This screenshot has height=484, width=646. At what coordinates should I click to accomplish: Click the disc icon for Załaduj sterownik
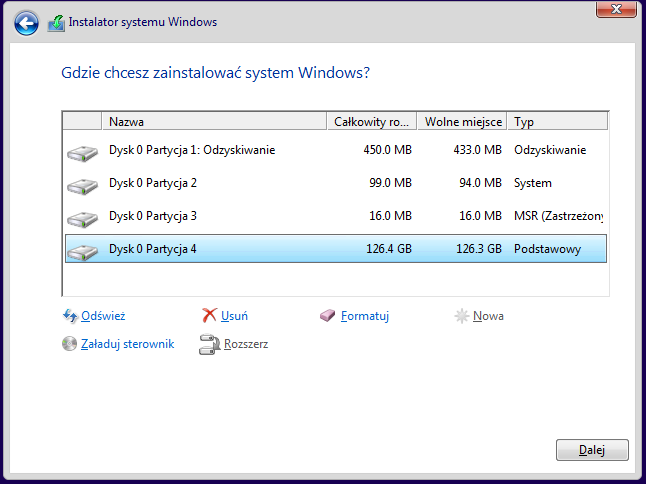tap(69, 344)
